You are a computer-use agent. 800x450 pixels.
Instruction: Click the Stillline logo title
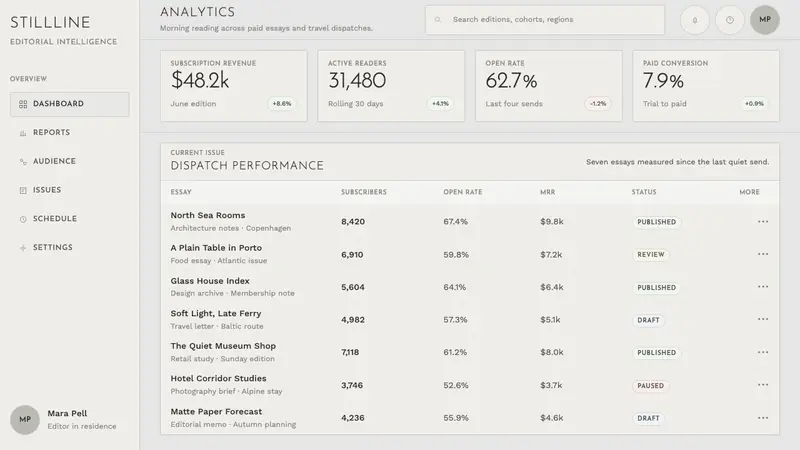(x=50, y=22)
